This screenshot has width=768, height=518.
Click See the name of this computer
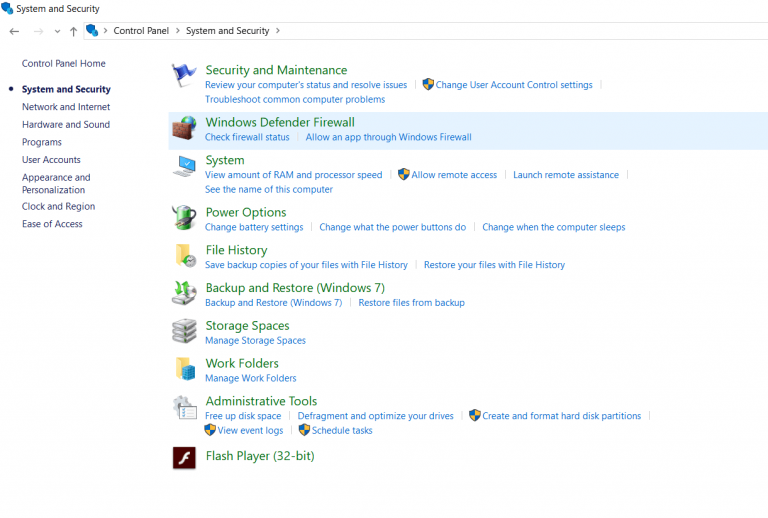(269, 189)
